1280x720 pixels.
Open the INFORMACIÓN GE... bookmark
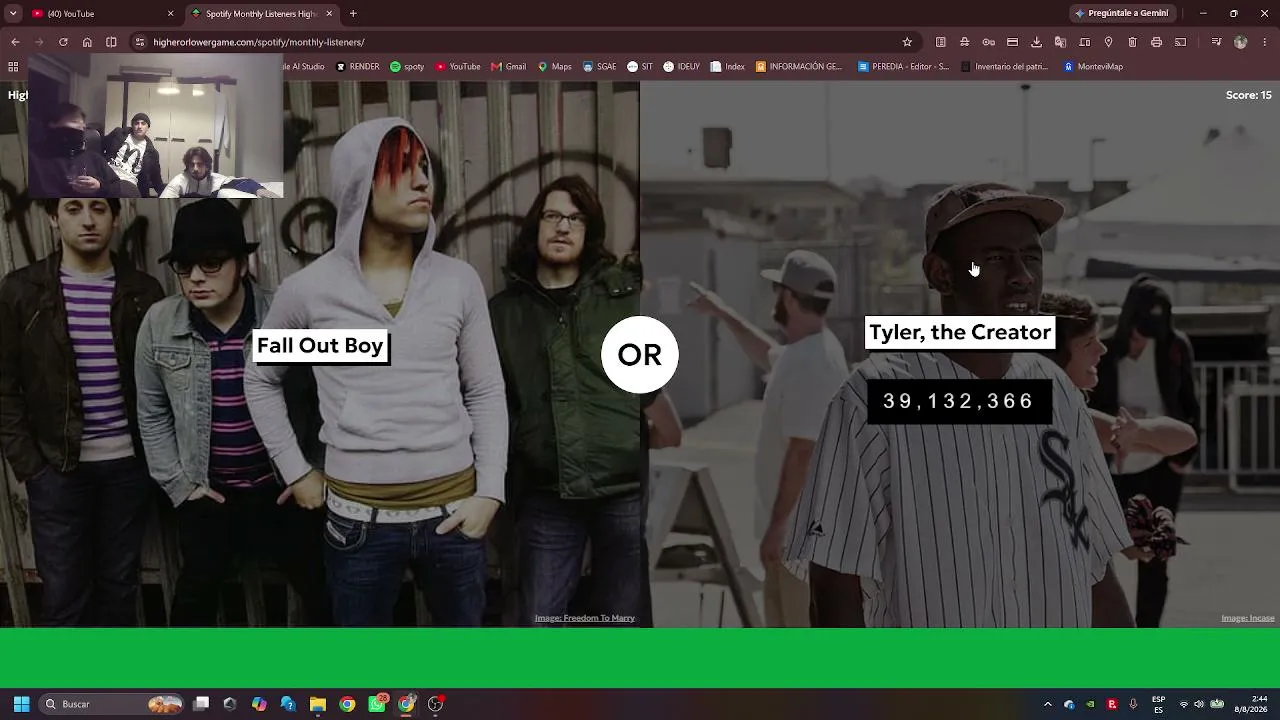tap(799, 67)
